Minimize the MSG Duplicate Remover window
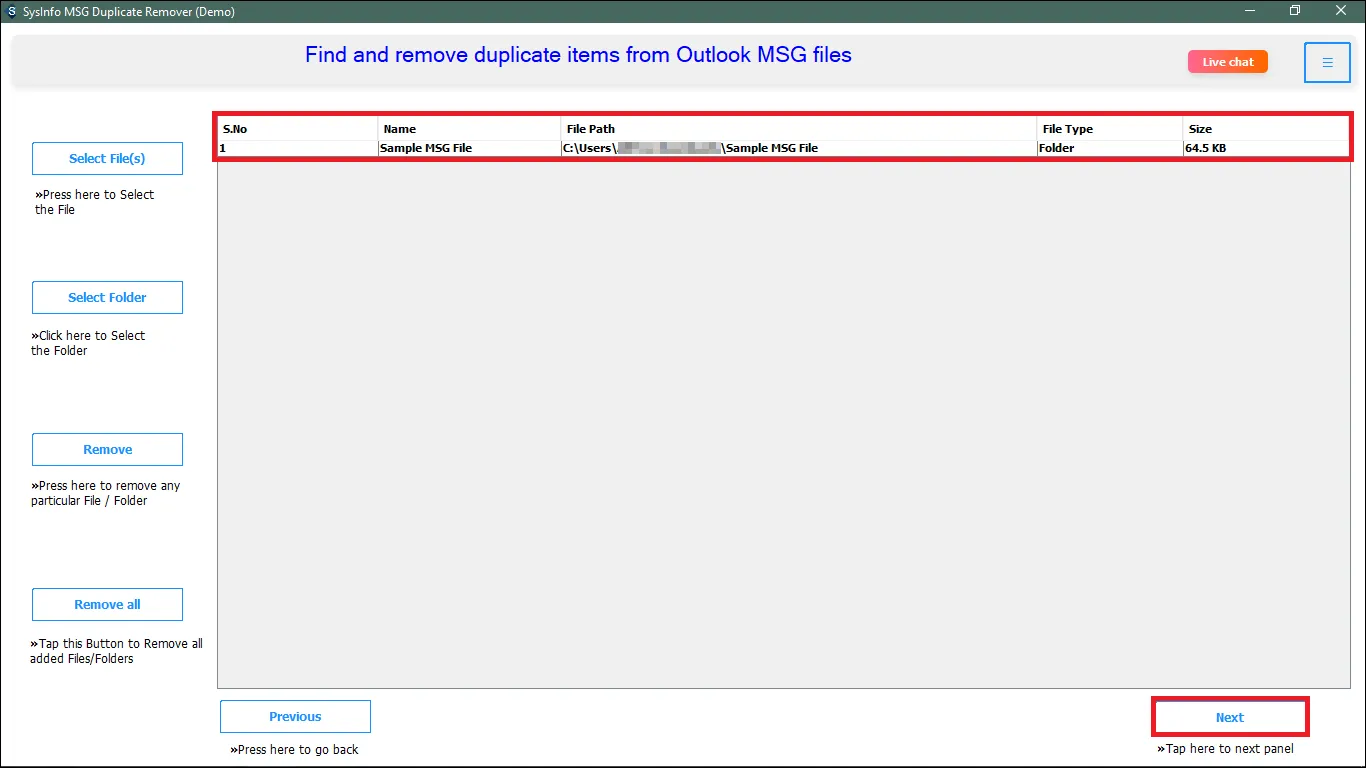 coord(1250,11)
